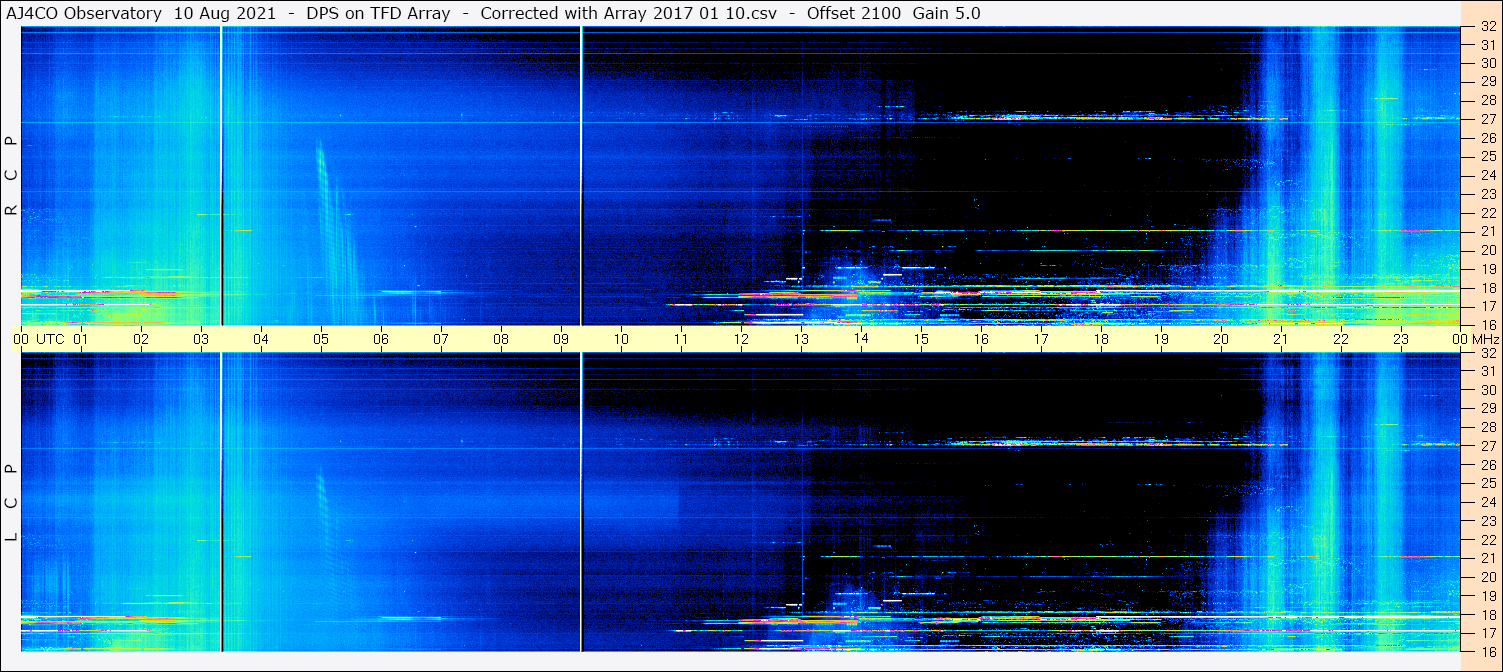Image resolution: width=1503 pixels, height=672 pixels.
Task: Click the '21' hour tick on time axis
Action: coord(1281,339)
